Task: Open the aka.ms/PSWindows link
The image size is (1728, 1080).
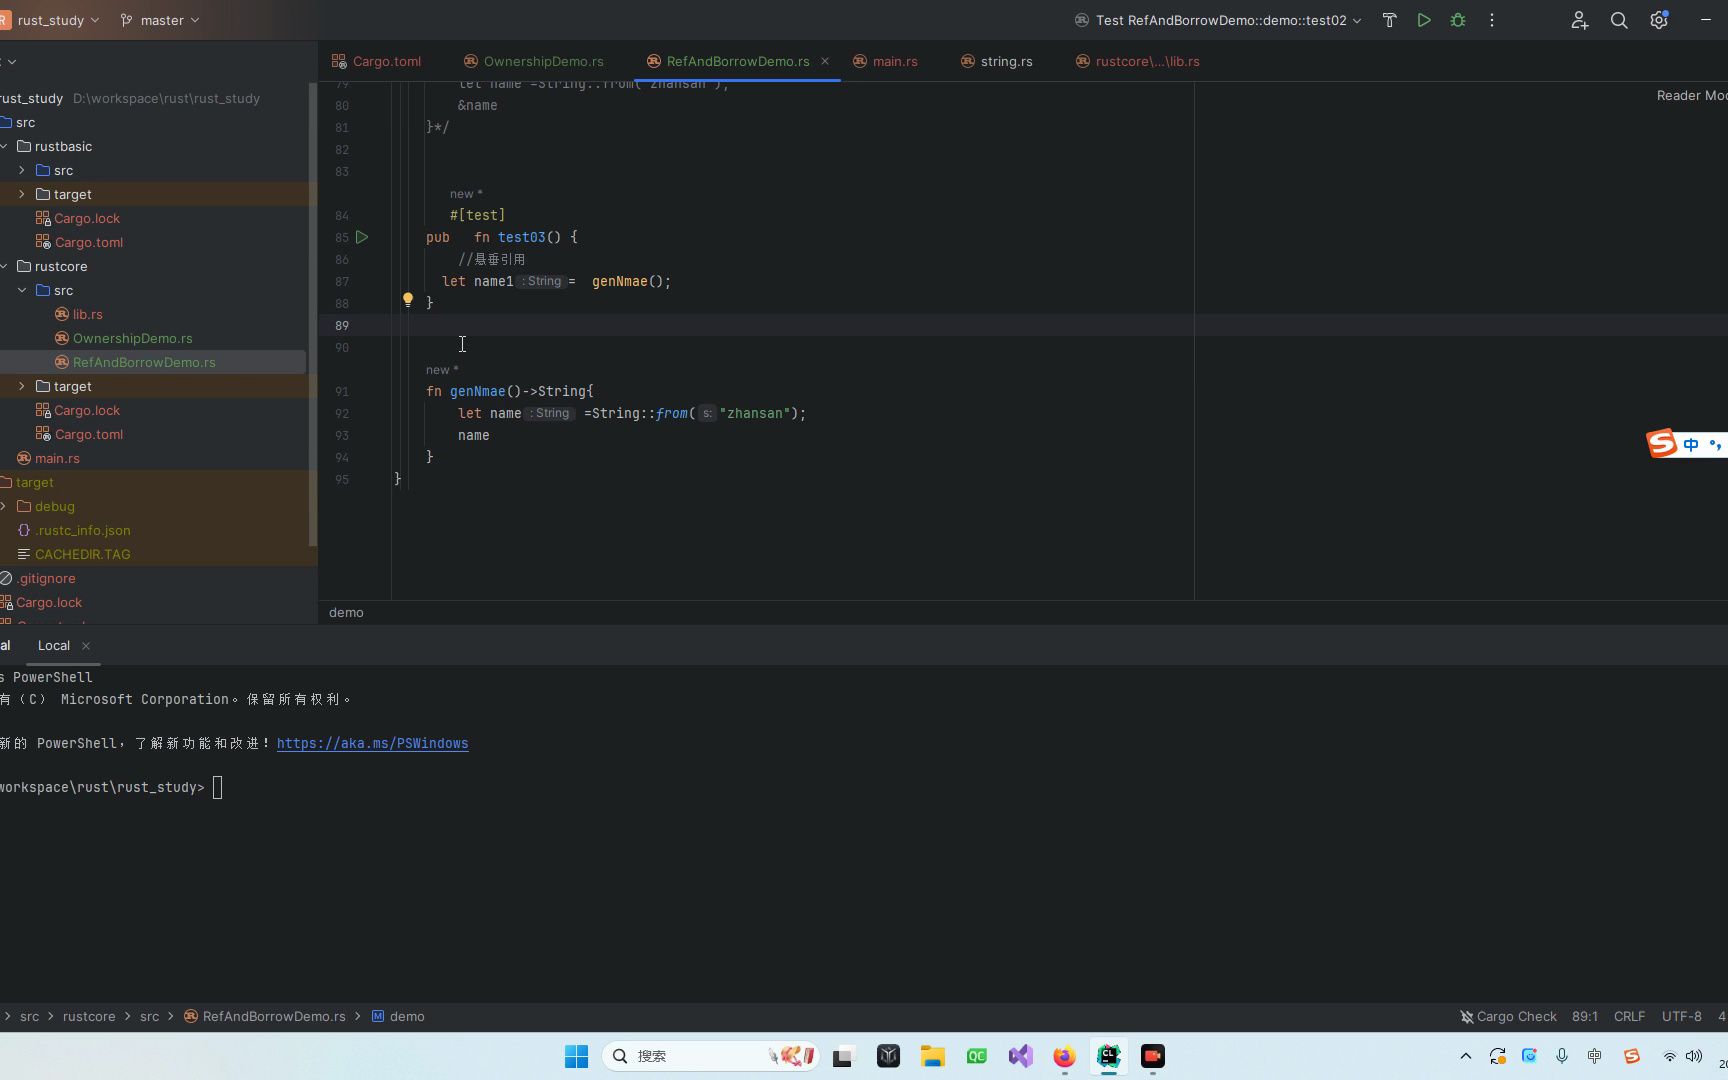Action: coord(372,744)
